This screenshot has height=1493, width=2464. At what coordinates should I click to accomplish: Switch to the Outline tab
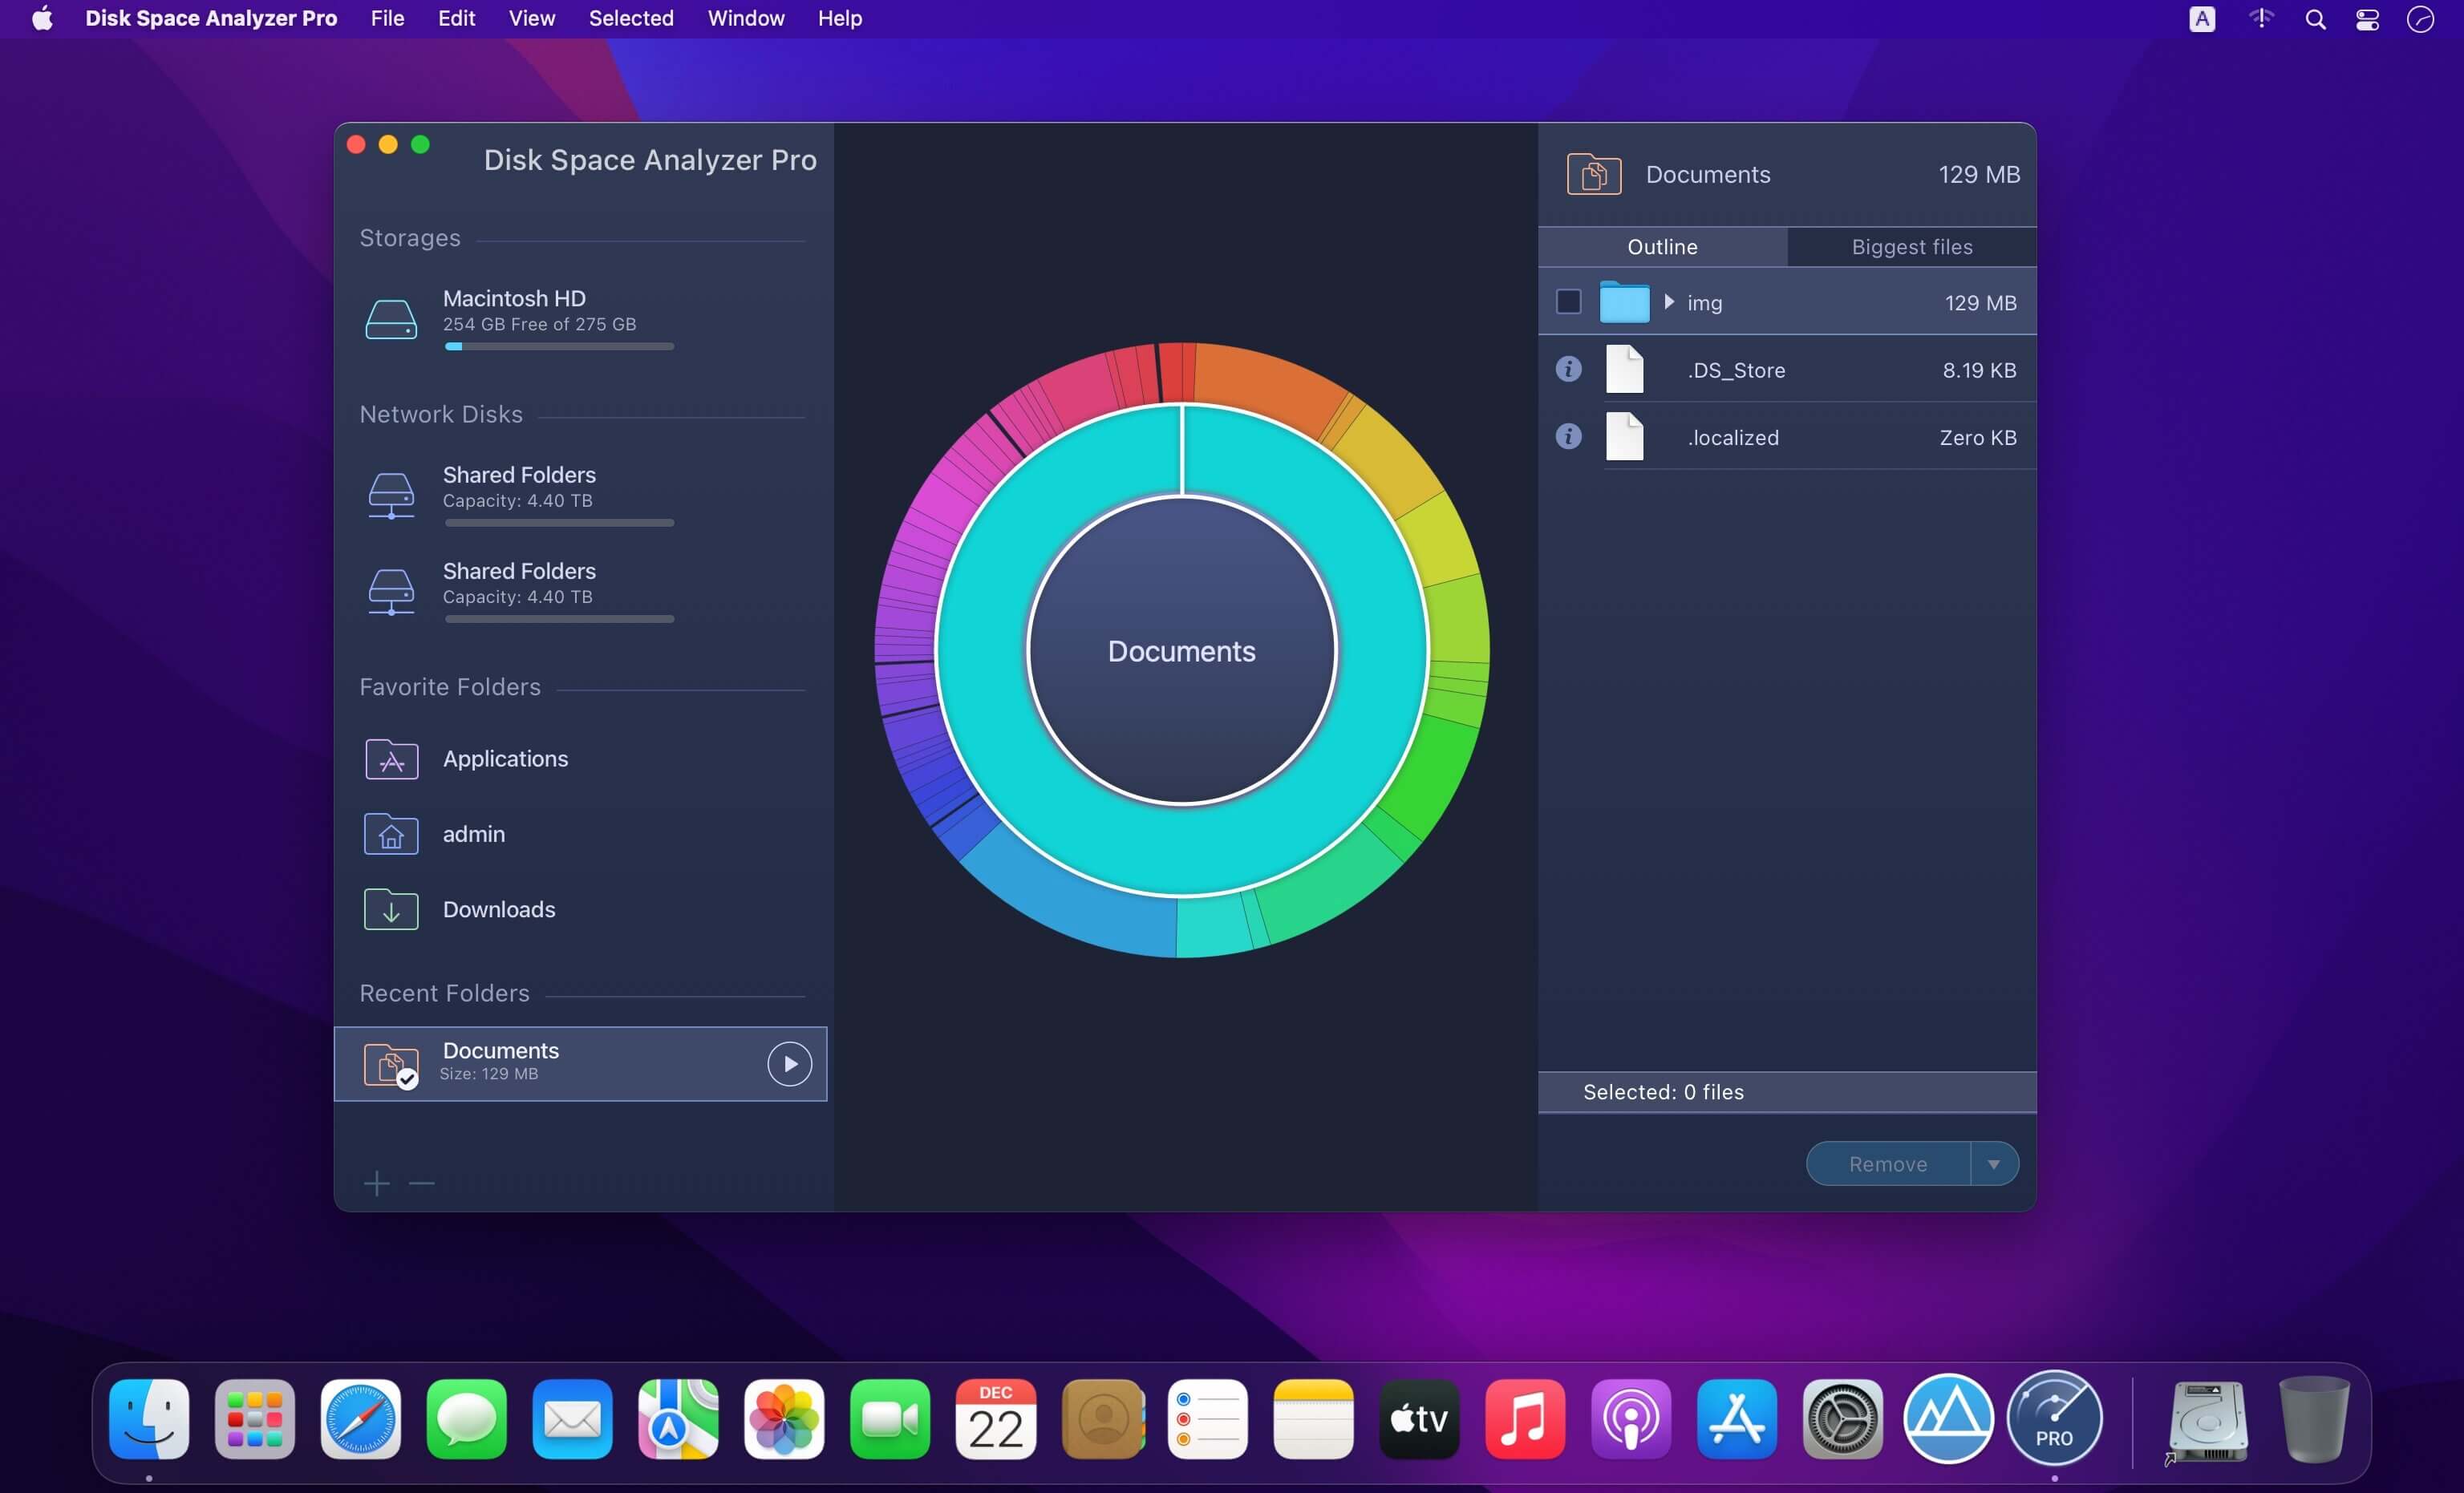[x=1662, y=247]
